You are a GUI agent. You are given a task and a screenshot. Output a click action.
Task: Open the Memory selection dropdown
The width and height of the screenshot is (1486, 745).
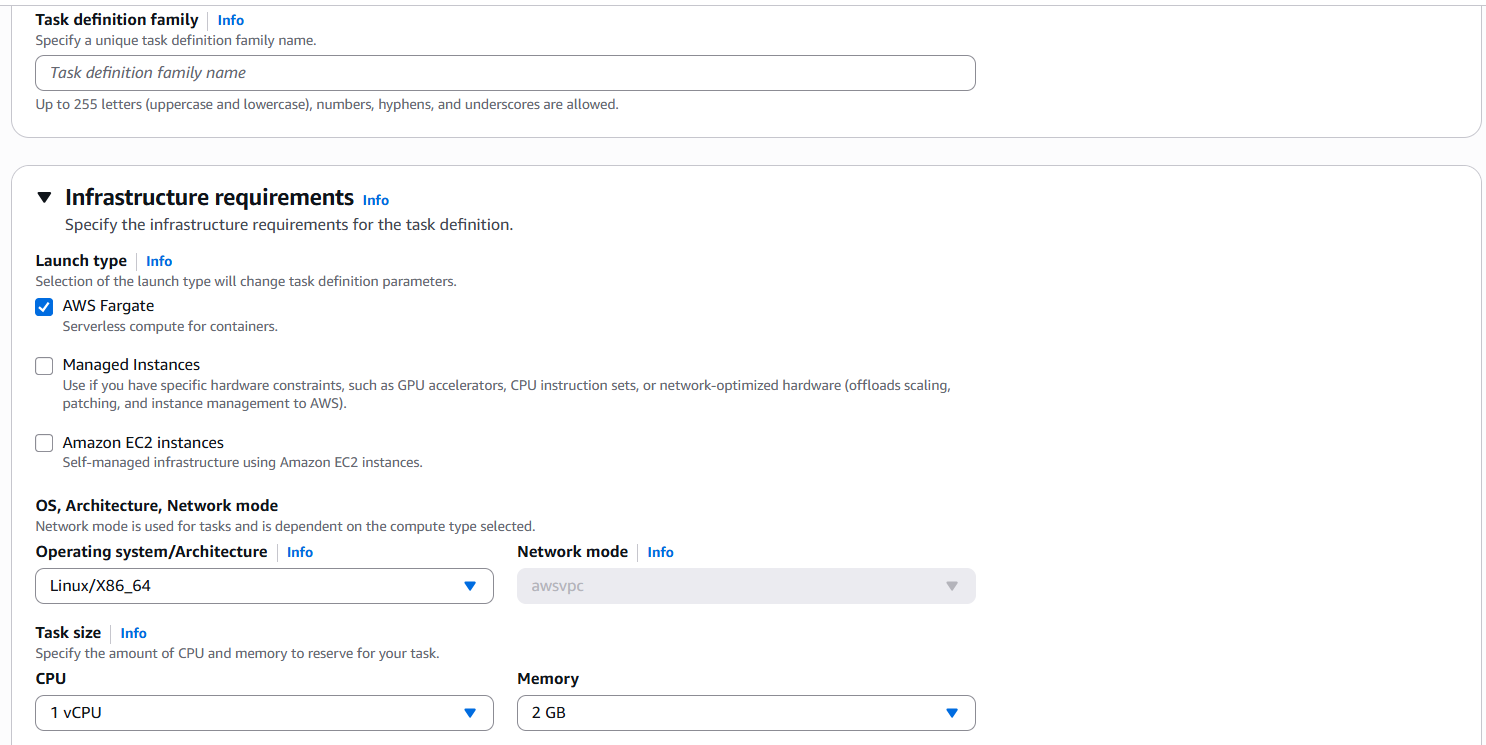746,713
